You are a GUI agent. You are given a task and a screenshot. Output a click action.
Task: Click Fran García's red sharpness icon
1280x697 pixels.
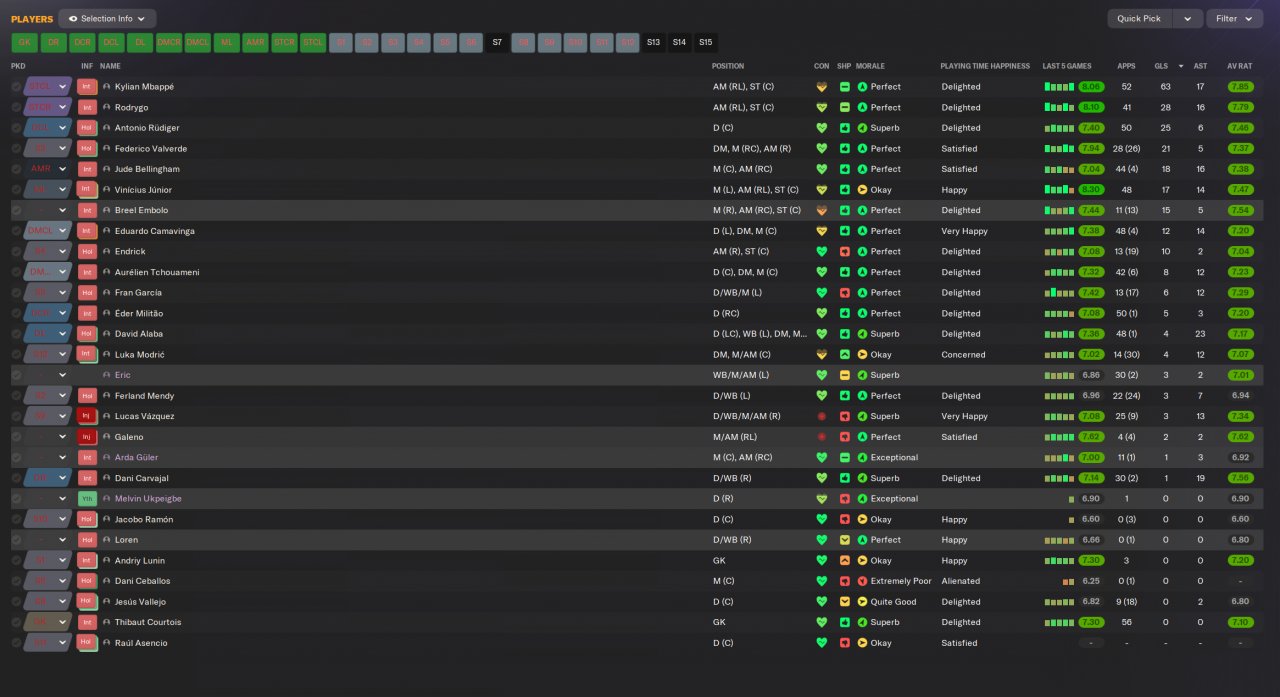click(845, 293)
